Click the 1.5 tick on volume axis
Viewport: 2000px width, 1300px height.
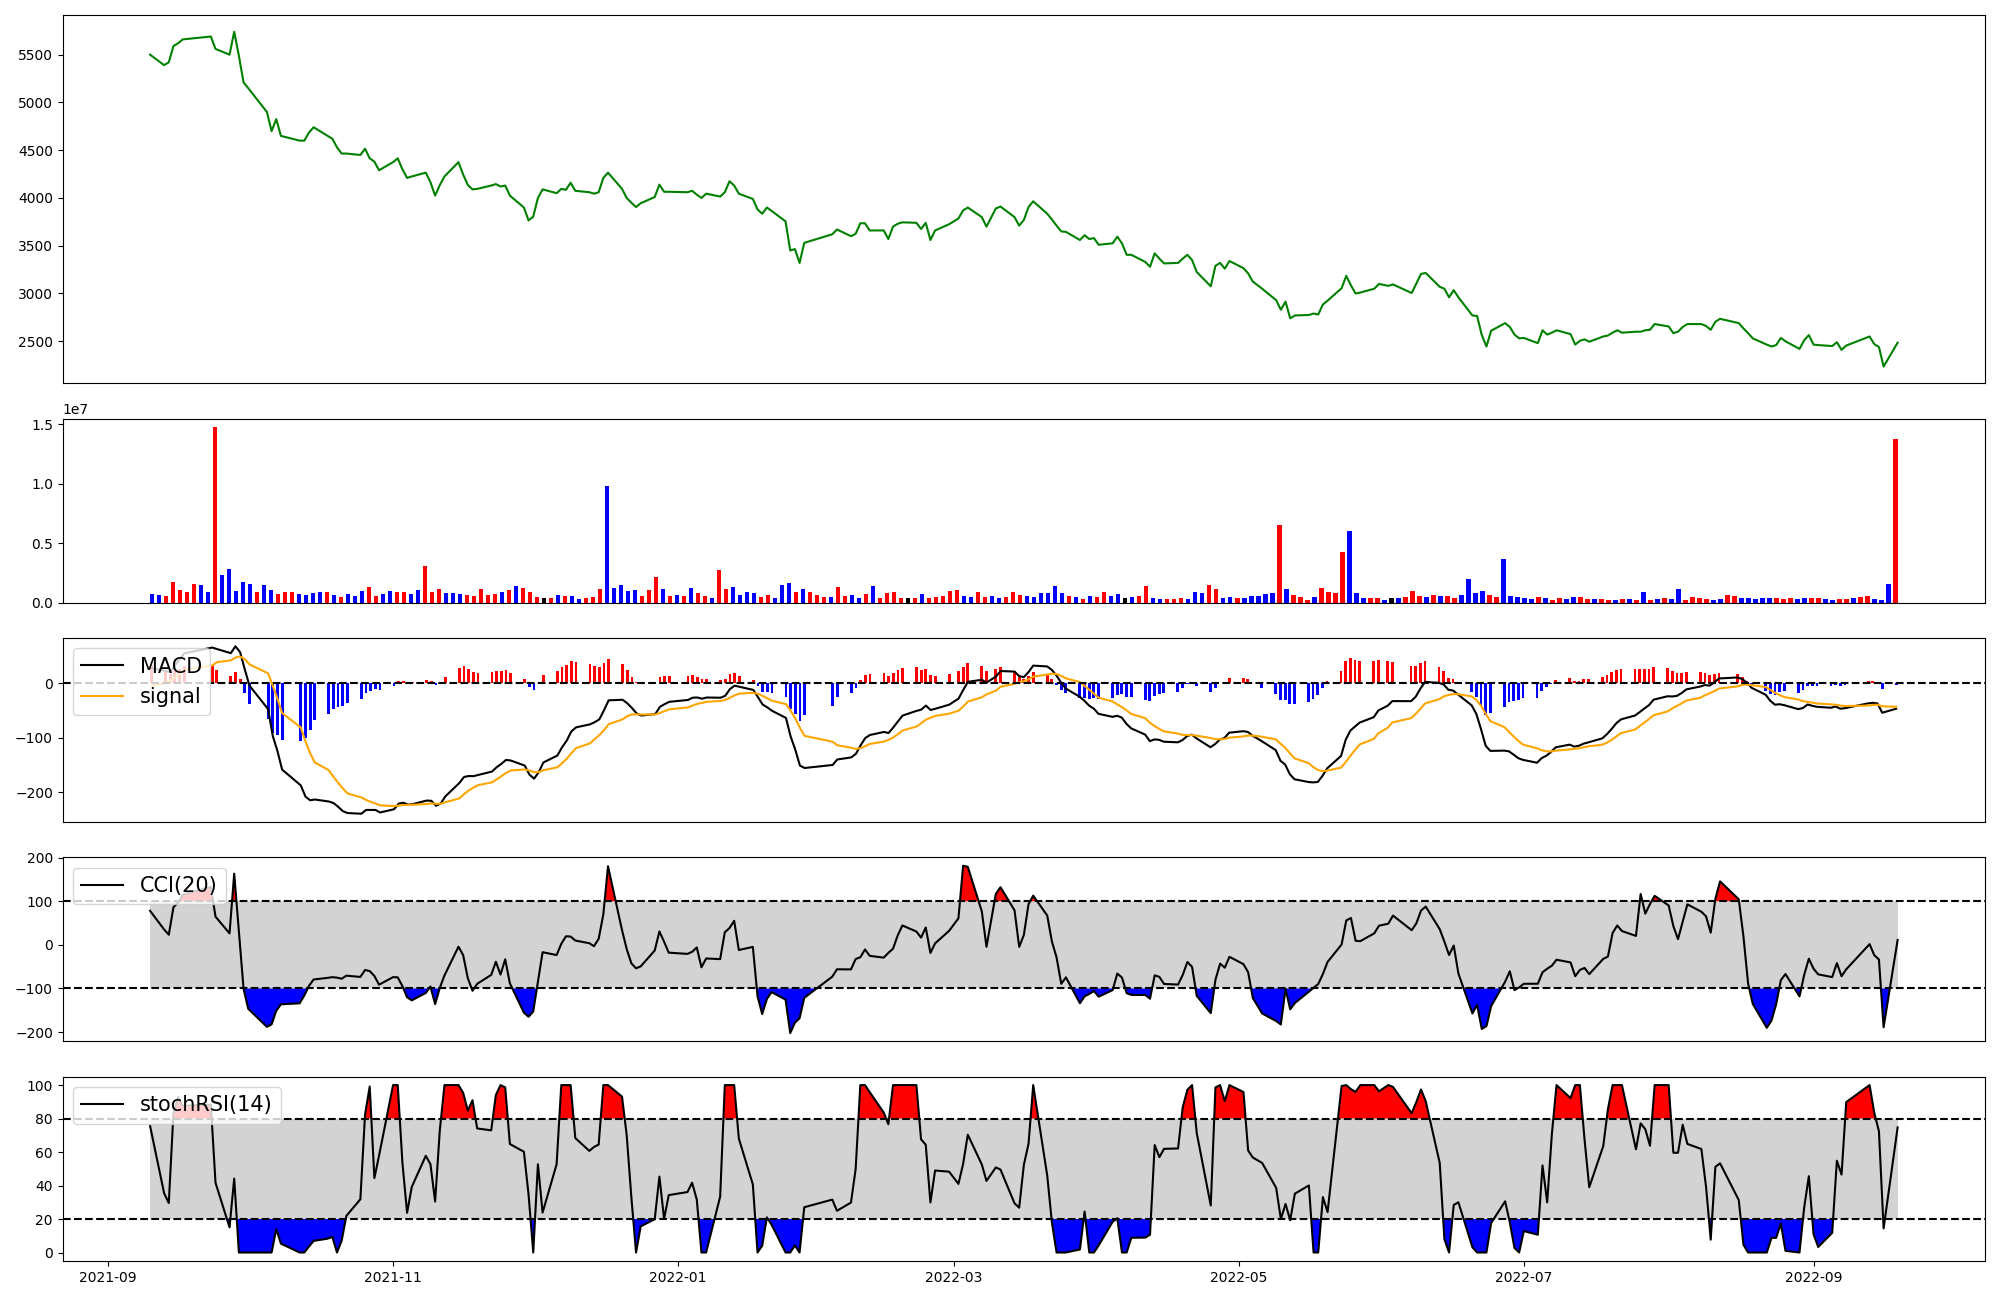point(42,425)
